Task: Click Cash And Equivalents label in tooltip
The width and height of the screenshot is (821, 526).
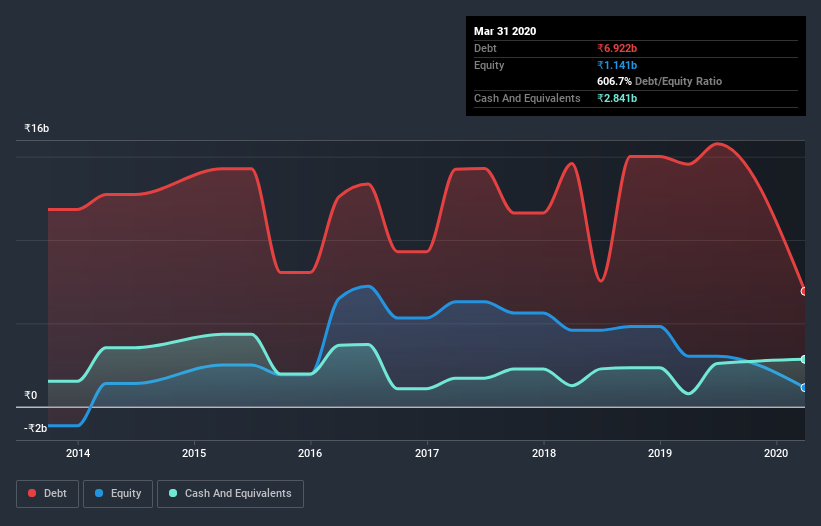Action: tap(527, 98)
